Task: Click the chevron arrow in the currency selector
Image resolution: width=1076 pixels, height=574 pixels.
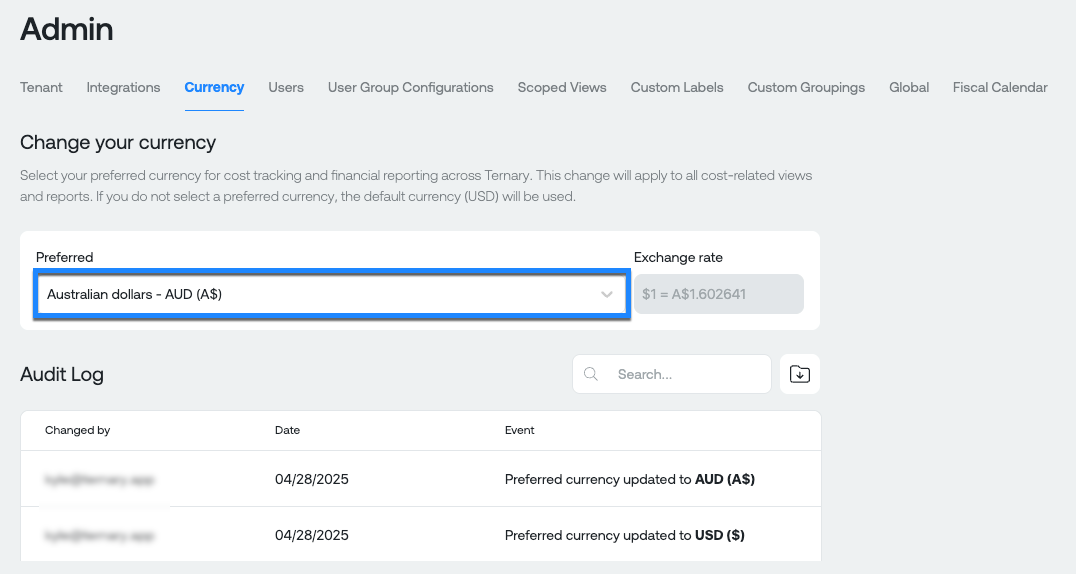Action: coord(607,295)
